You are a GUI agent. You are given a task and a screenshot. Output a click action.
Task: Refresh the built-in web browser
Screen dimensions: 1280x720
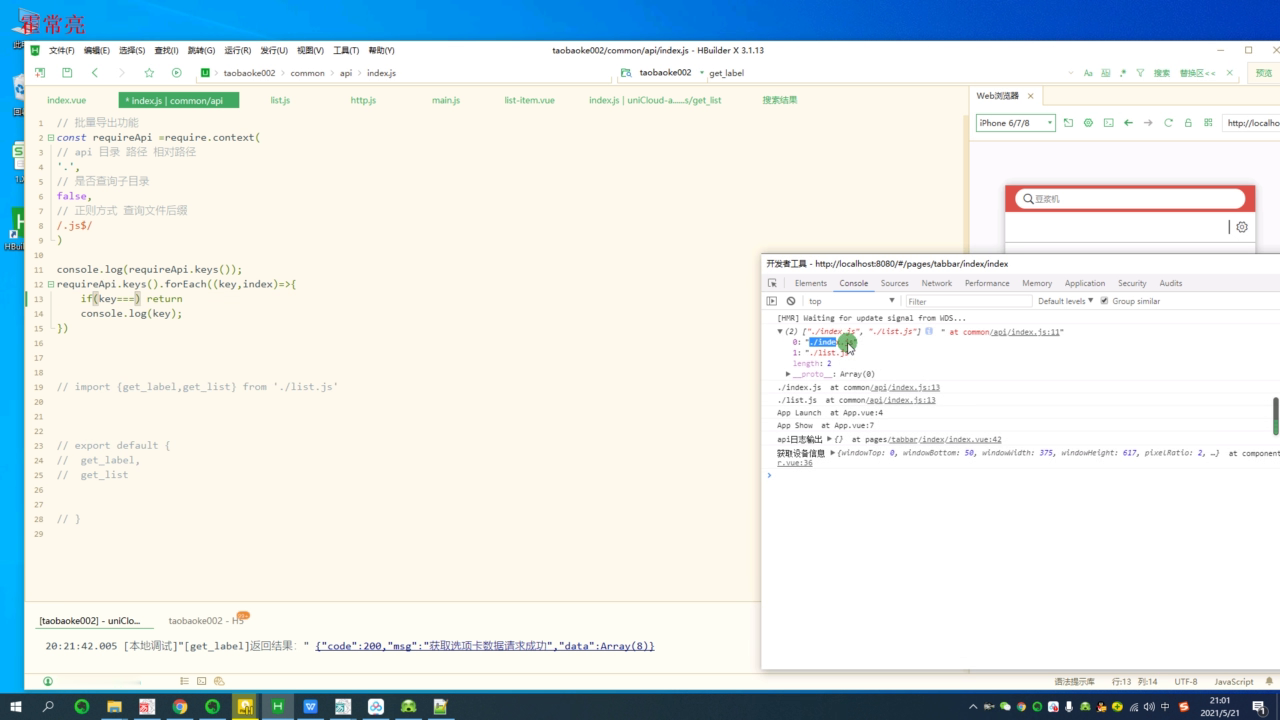1168,123
